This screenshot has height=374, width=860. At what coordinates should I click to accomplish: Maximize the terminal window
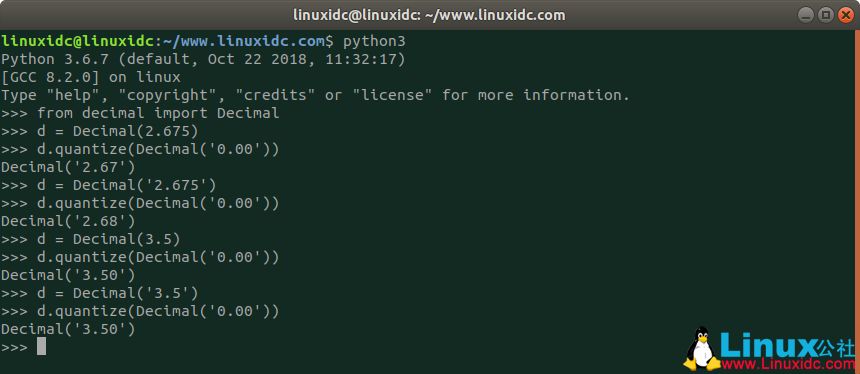[826, 15]
